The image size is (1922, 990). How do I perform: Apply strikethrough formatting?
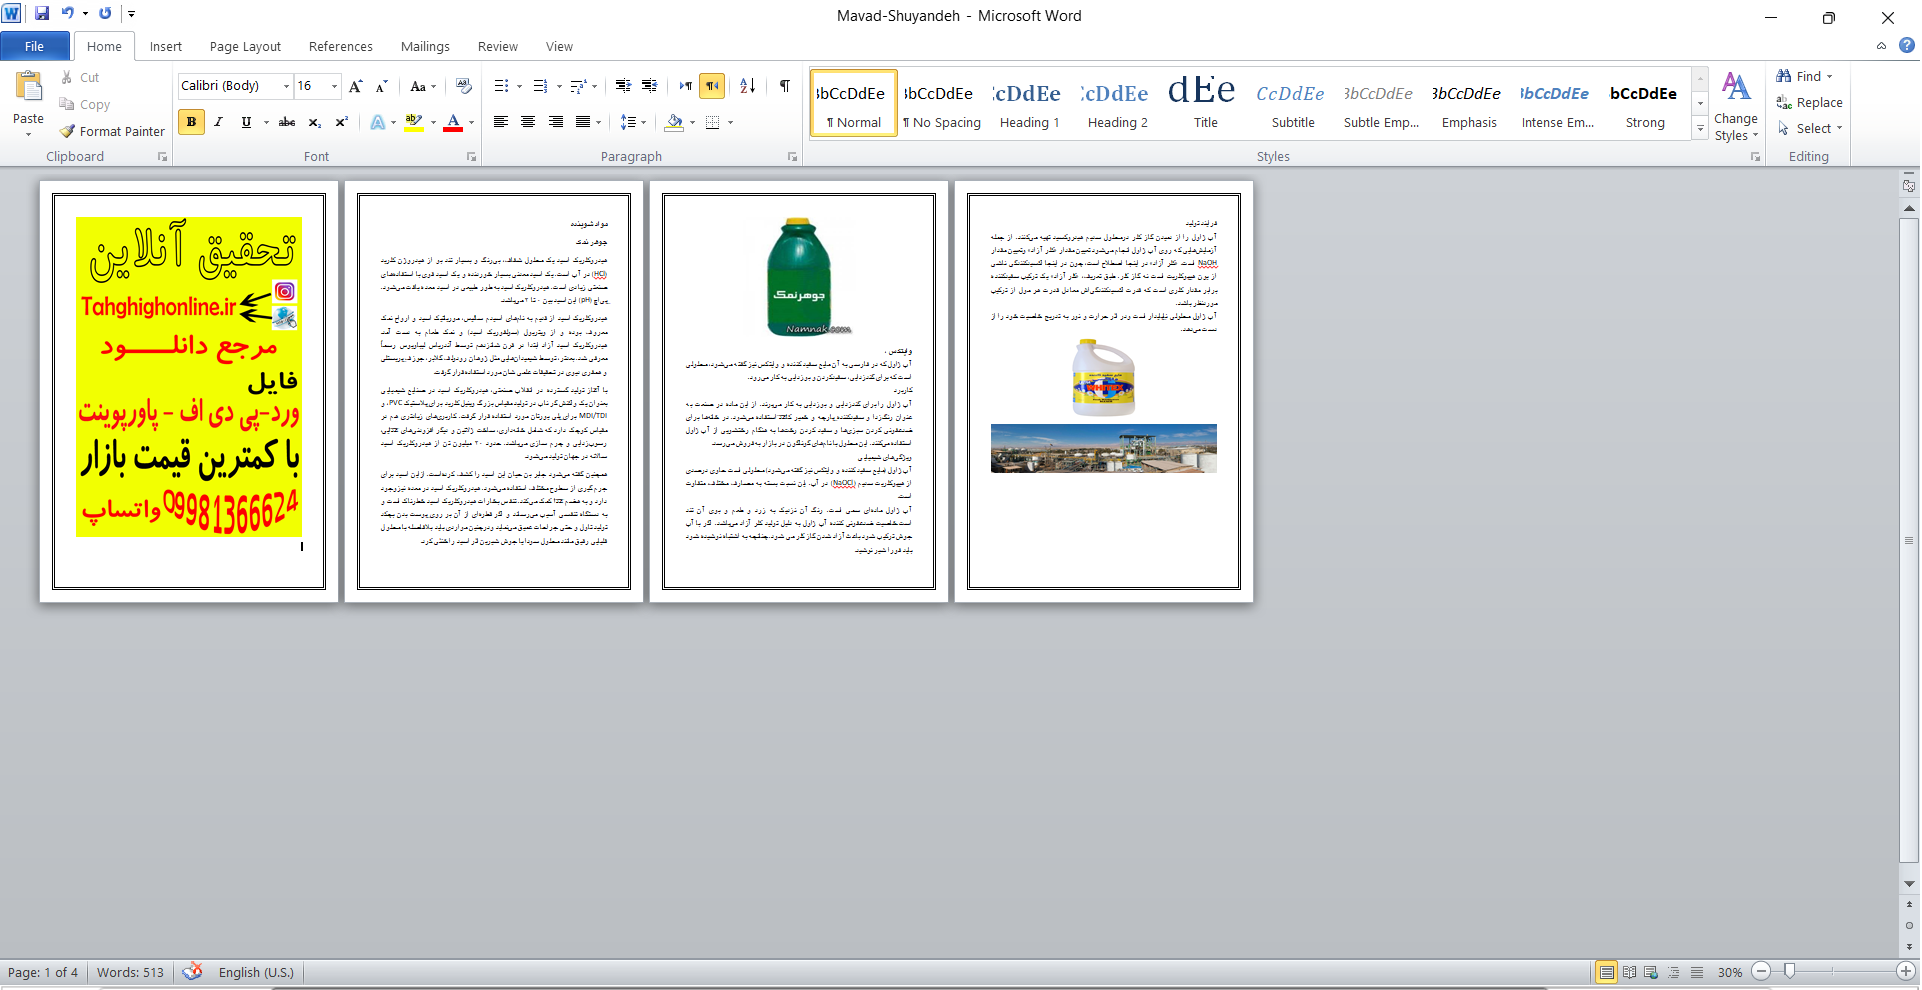pos(287,122)
